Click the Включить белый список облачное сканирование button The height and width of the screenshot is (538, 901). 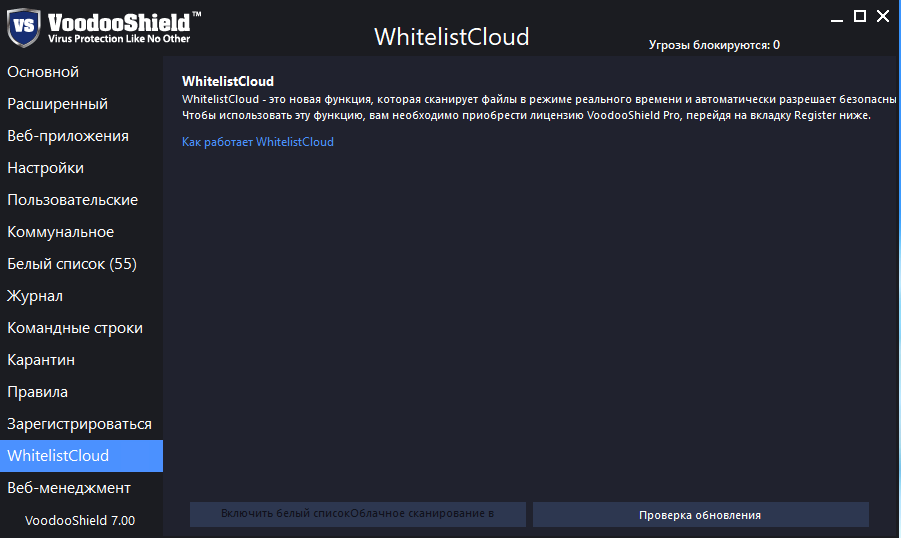[x=357, y=514]
